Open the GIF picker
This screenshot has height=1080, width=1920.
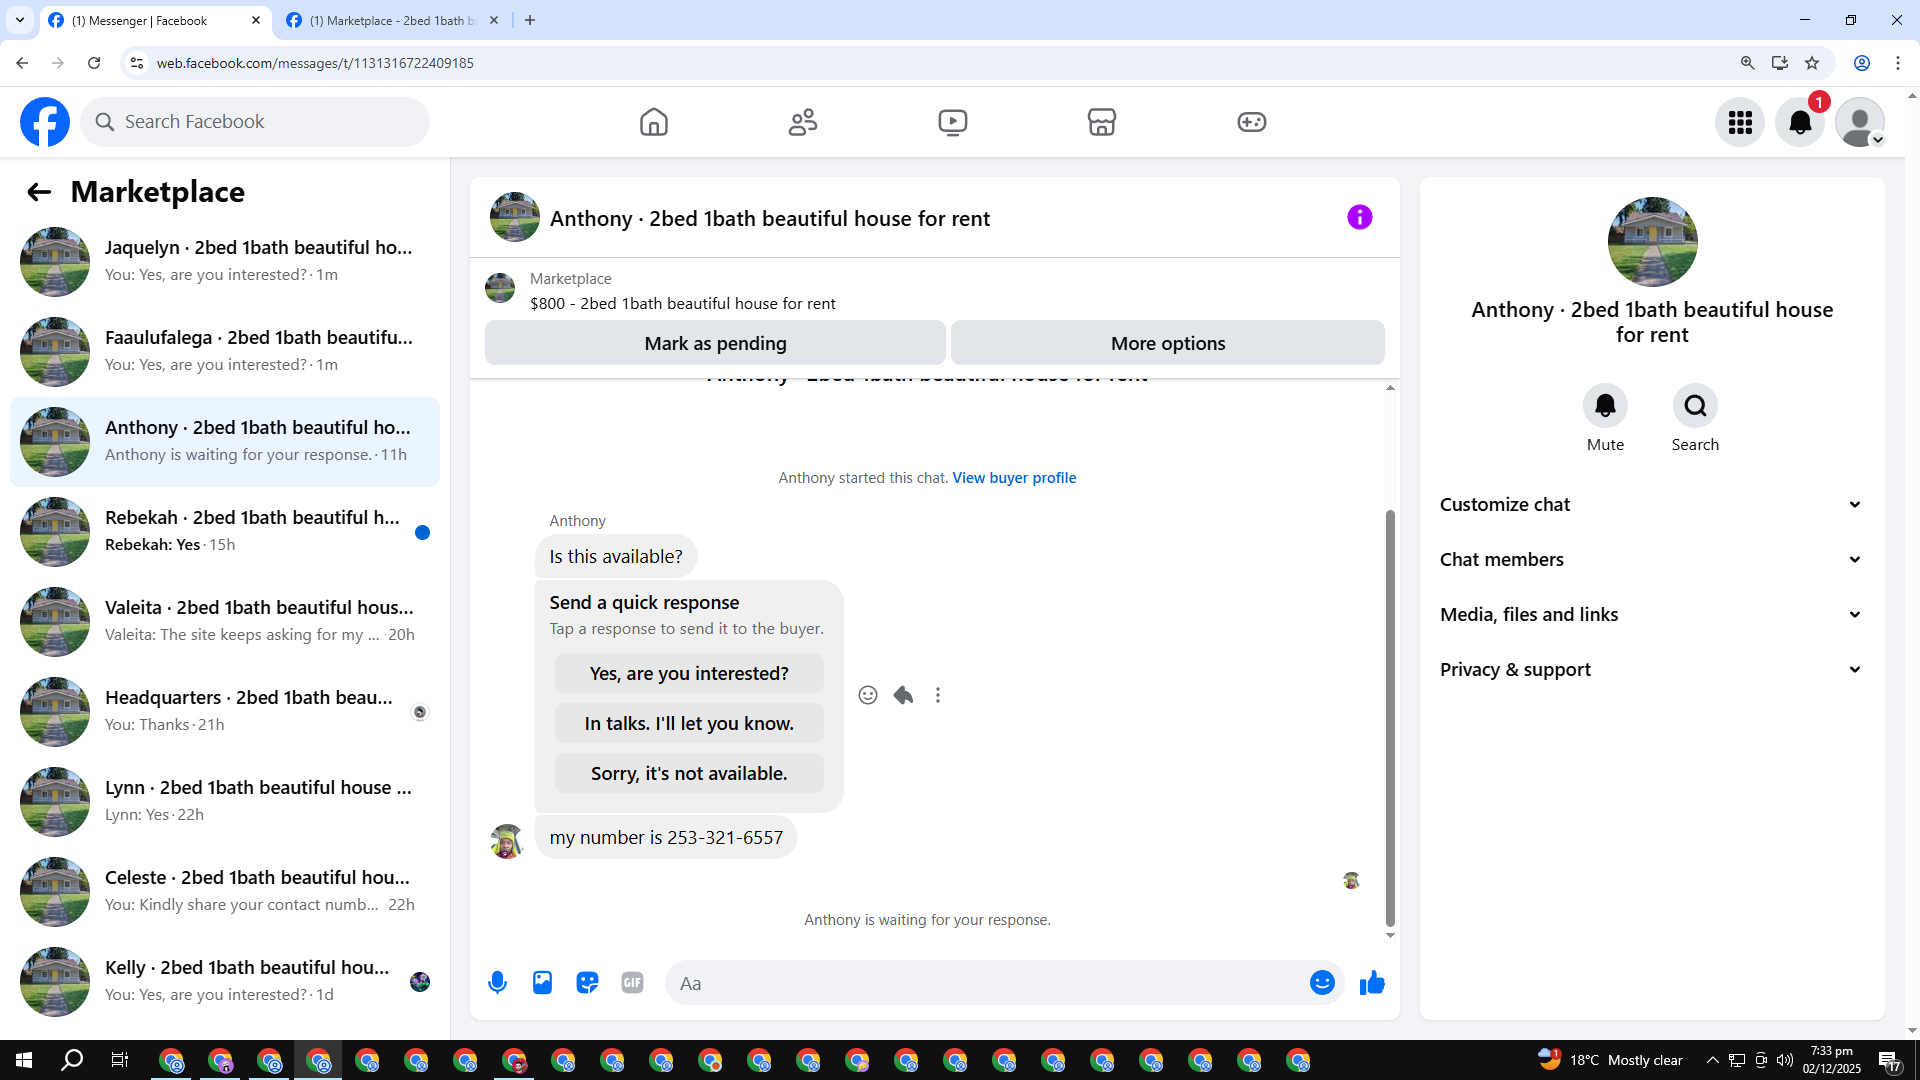click(x=632, y=983)
